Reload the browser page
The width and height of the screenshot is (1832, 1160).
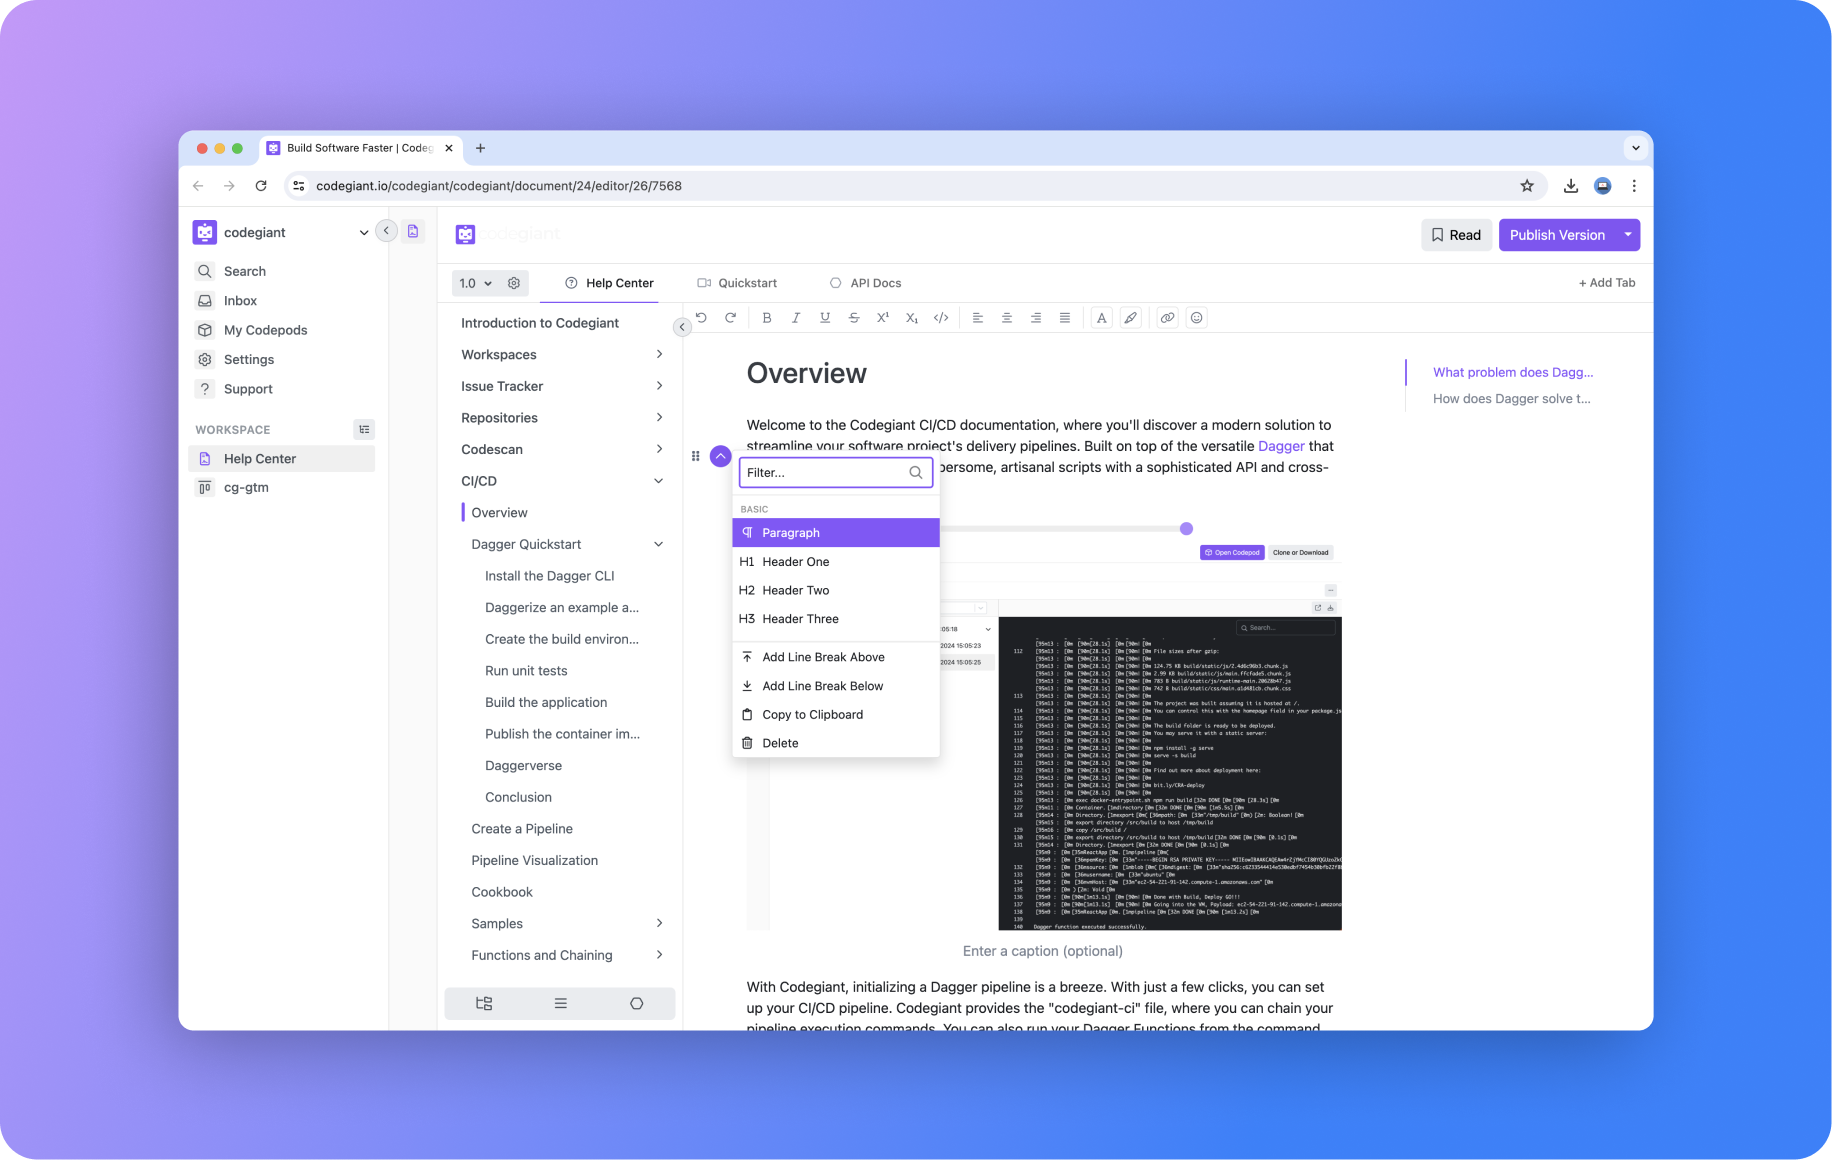(261, 186)
